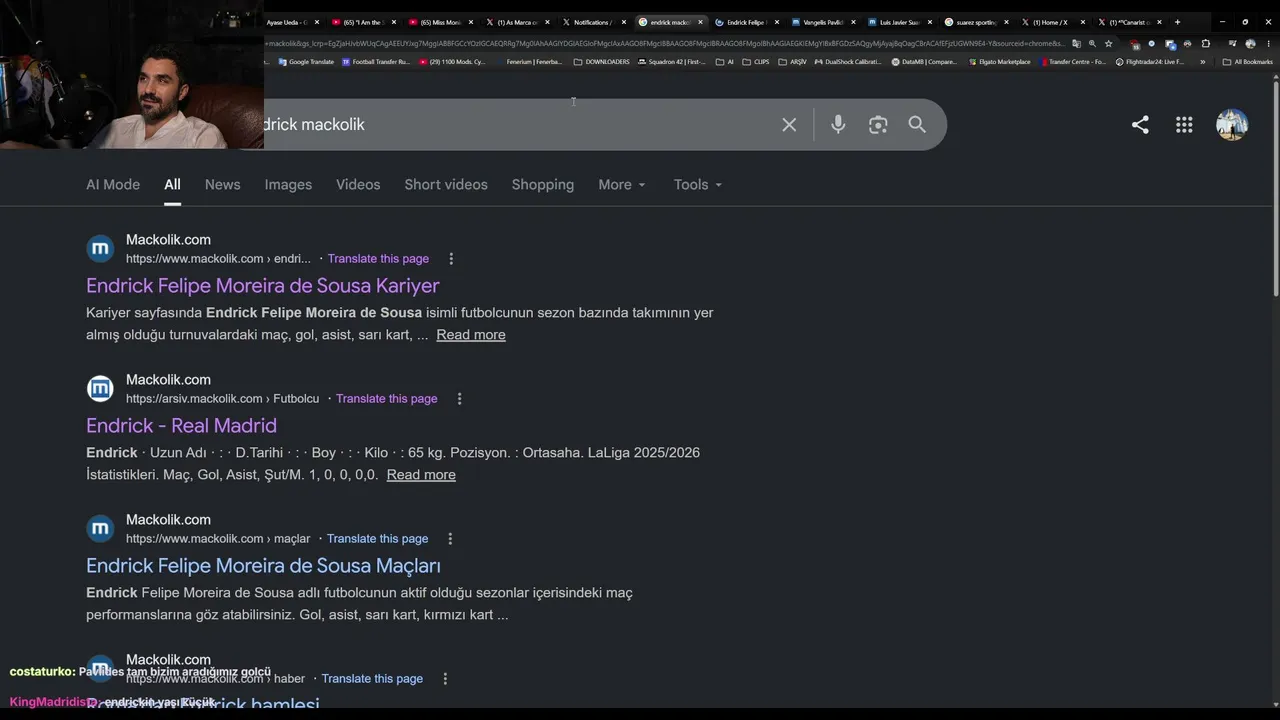
Task: Open options for the Endrick - Real Madrid result
Action: pos(459,399)
